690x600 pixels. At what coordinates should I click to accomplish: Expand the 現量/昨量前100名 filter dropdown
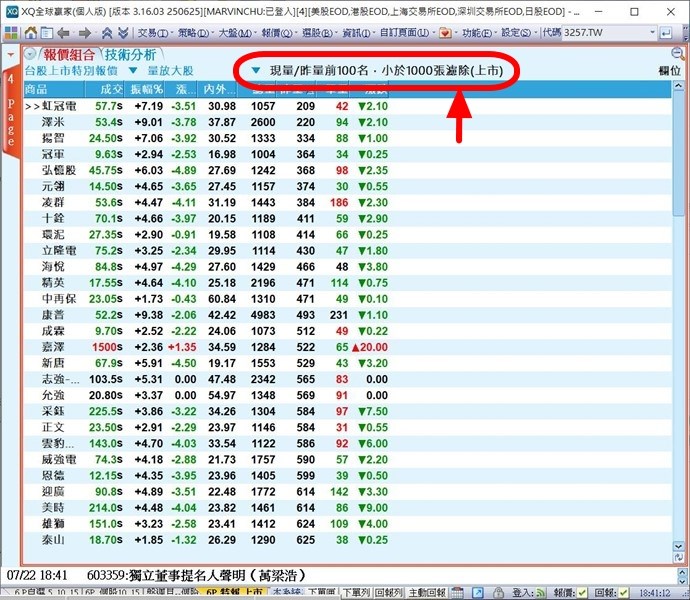(x=257, y=71)
